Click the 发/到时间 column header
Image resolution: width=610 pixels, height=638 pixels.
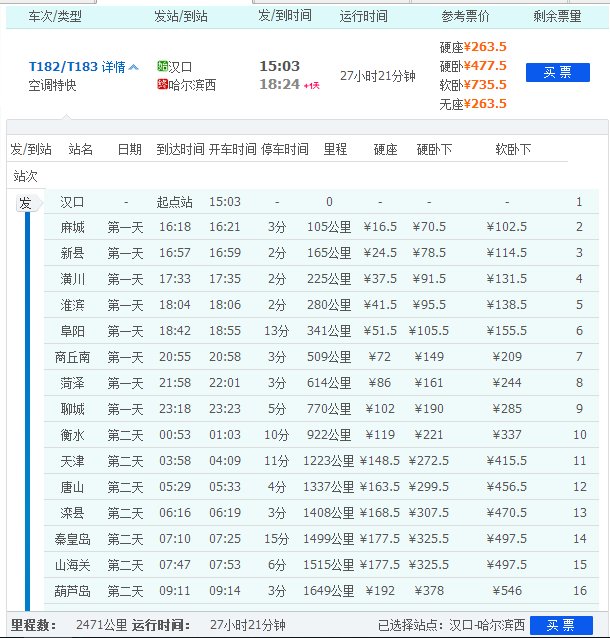(x=285, y=16)
